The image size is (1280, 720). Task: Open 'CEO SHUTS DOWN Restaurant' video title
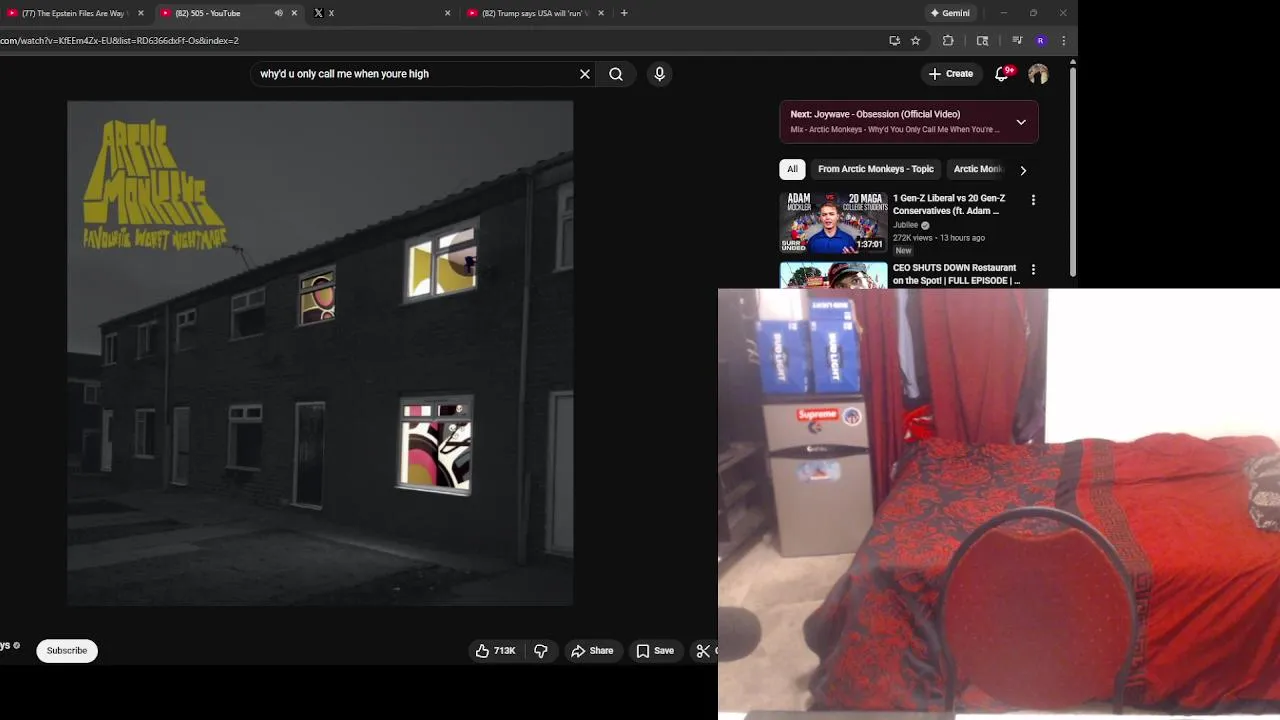(956, 274)
